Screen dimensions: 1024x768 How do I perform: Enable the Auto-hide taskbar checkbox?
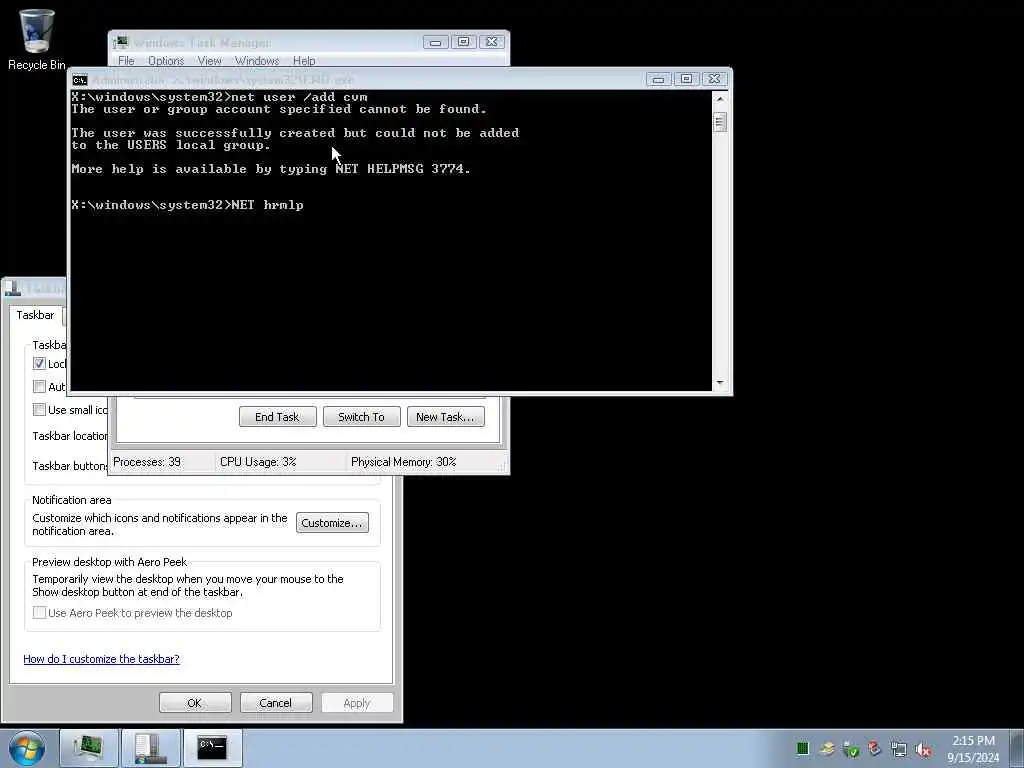point(39,387)
